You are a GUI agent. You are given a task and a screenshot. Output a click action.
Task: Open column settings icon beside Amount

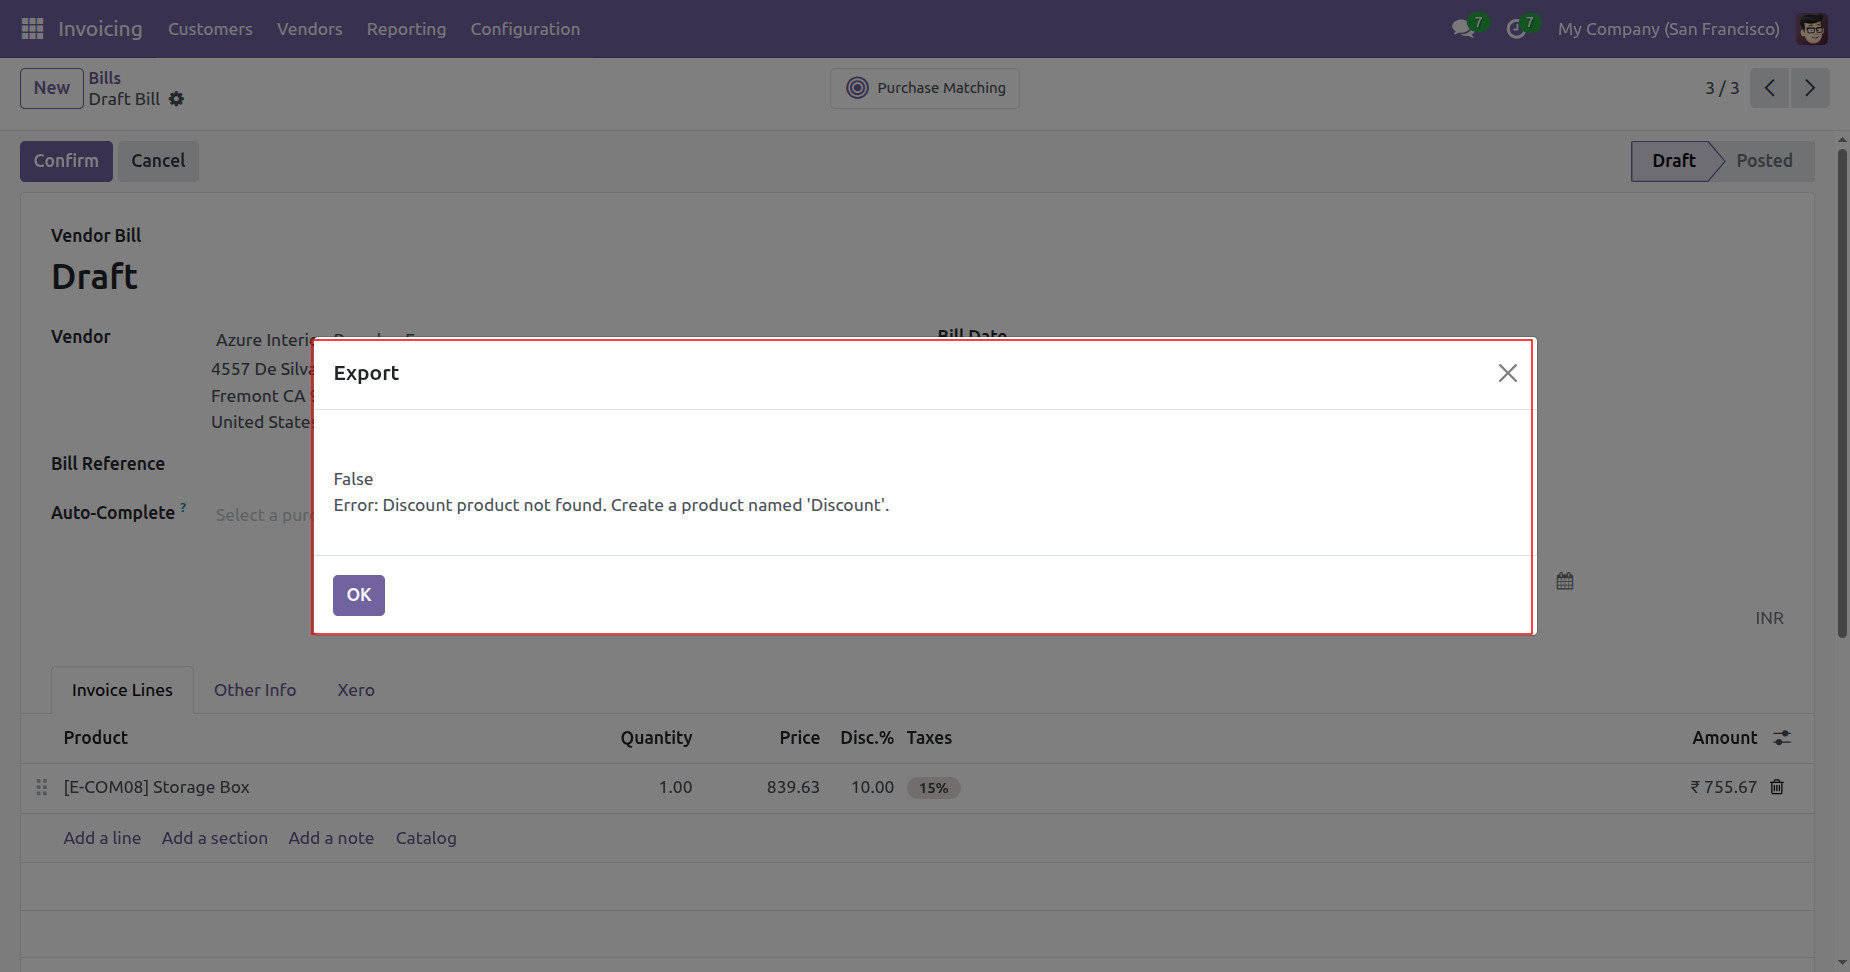1782,738
